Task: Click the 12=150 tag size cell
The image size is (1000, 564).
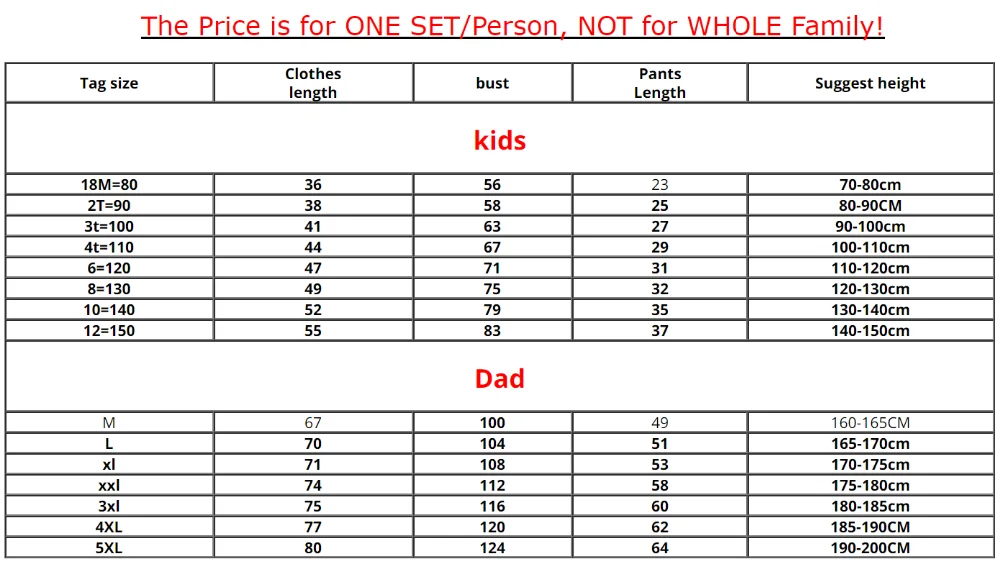Action: 109,330
